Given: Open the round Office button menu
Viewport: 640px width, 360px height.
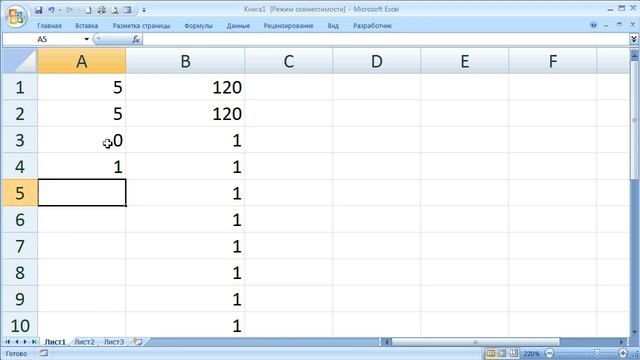Looking at the screenshot, I should point(16,16).
